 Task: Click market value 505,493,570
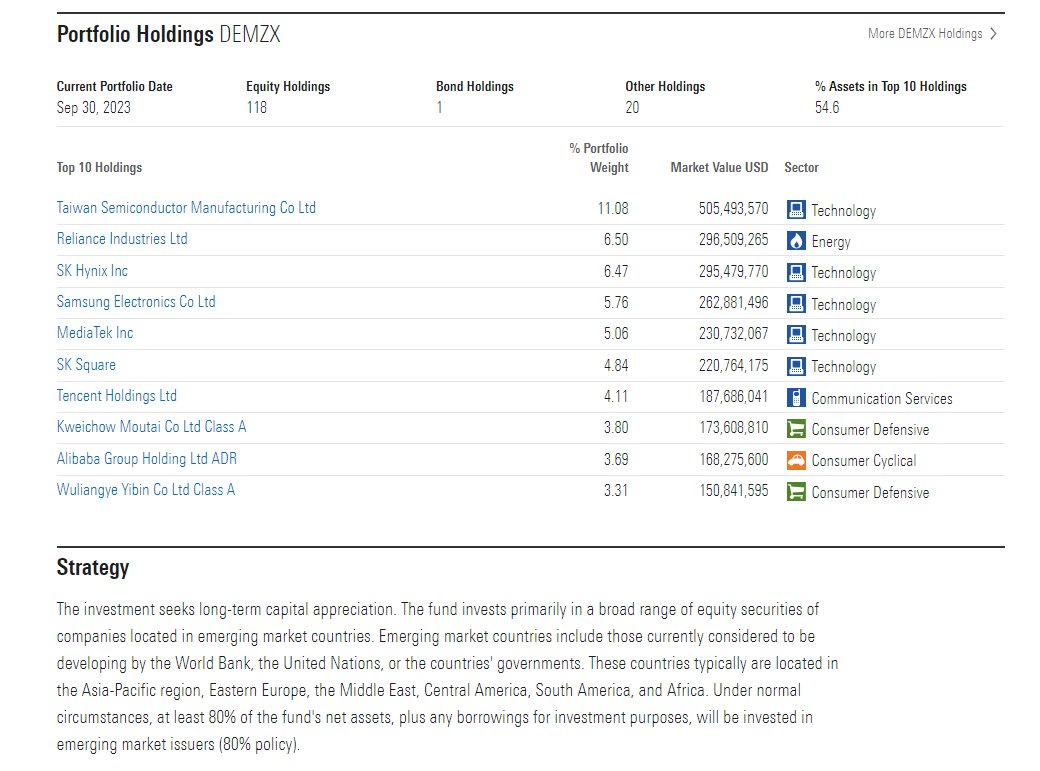tap(734, 208)
